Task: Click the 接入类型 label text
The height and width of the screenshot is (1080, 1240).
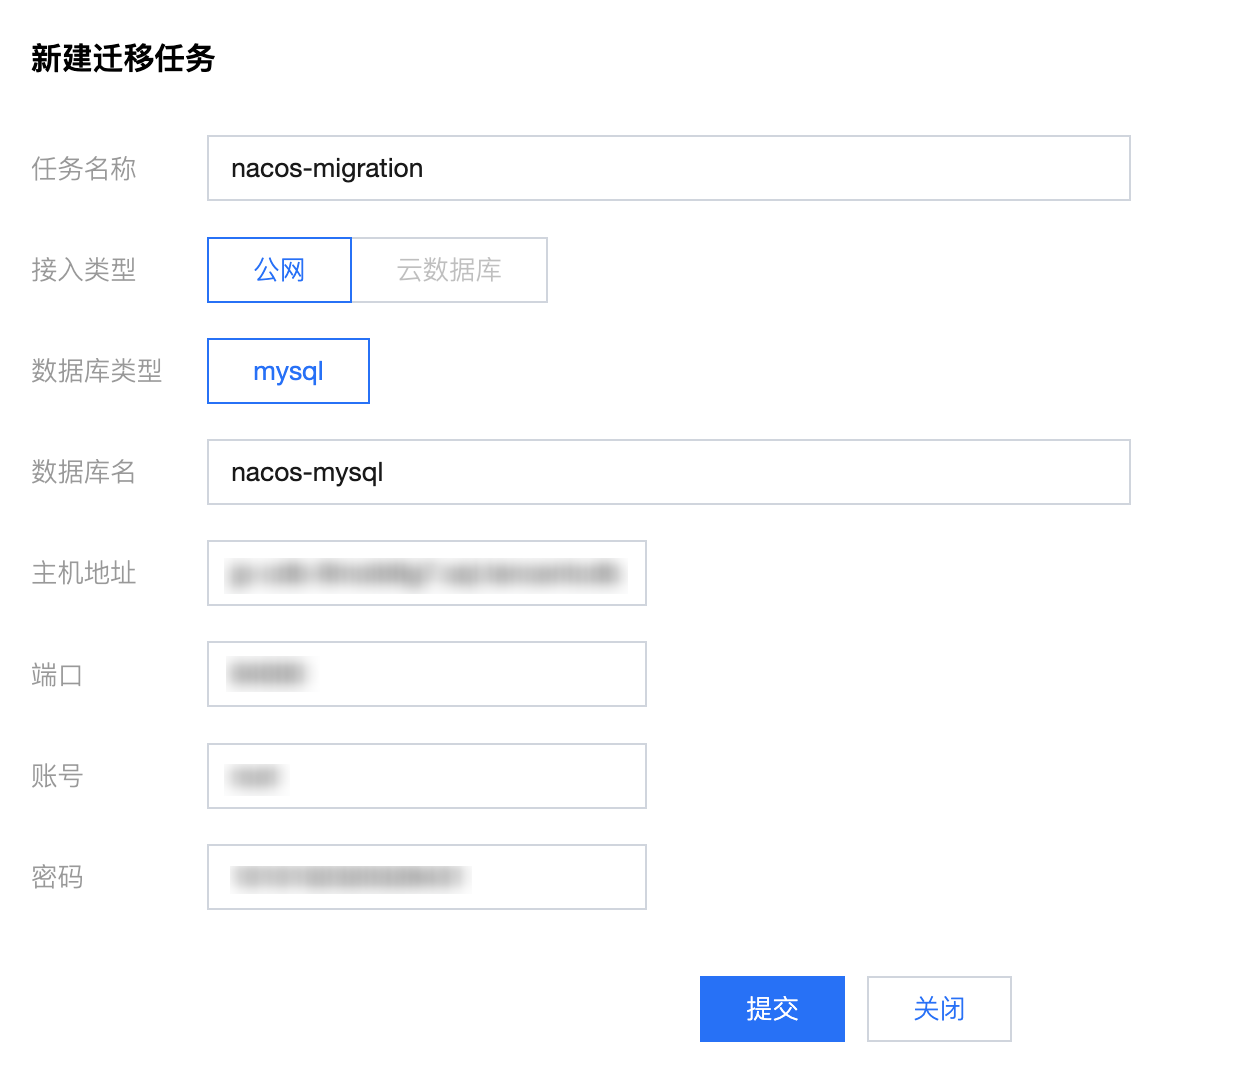Action: coord(83,270)
